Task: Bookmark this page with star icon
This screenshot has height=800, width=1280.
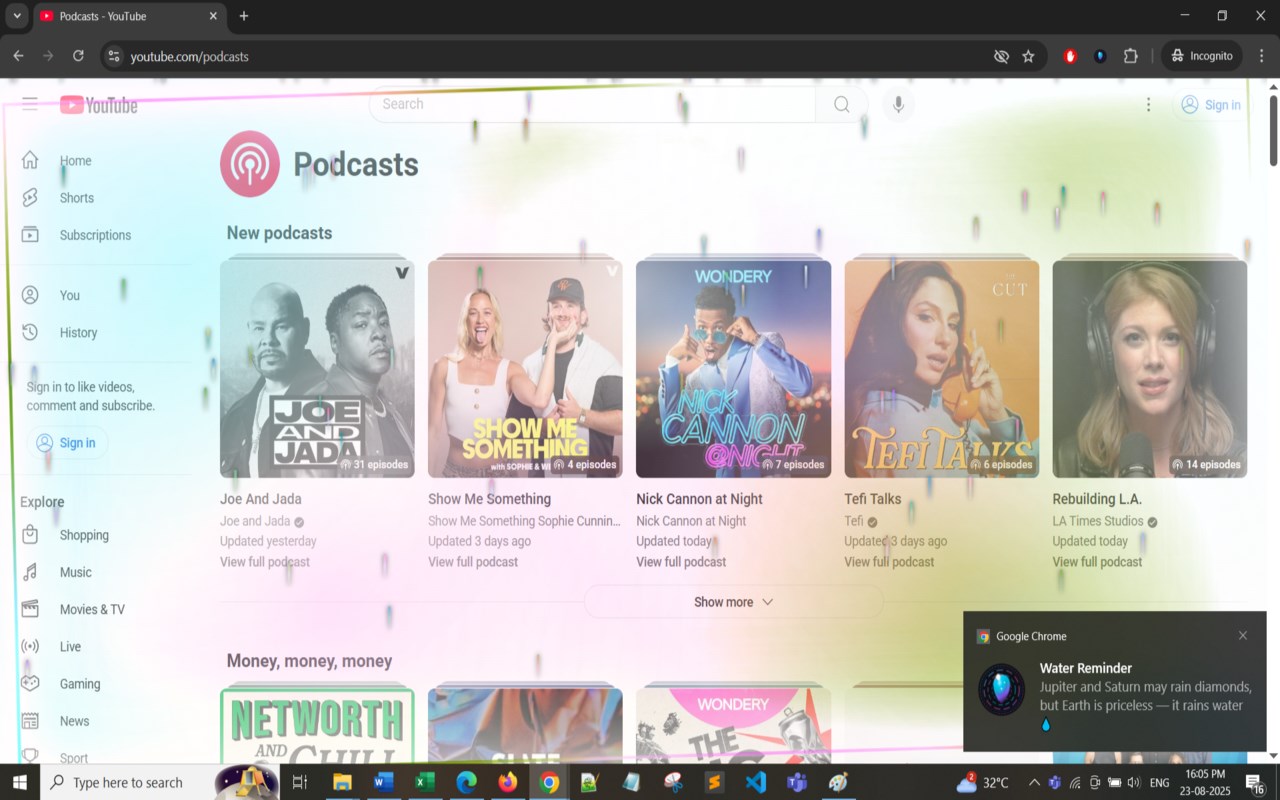Action: pos(1028,56)
